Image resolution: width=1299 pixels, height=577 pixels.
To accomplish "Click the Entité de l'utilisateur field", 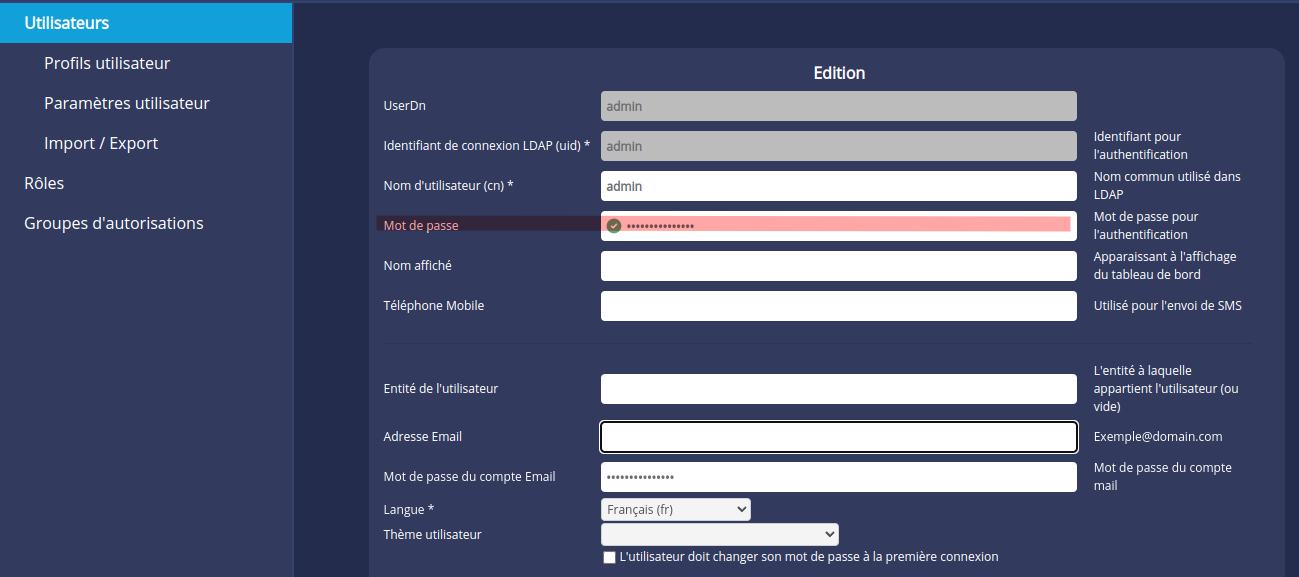I will pos(838,388).
